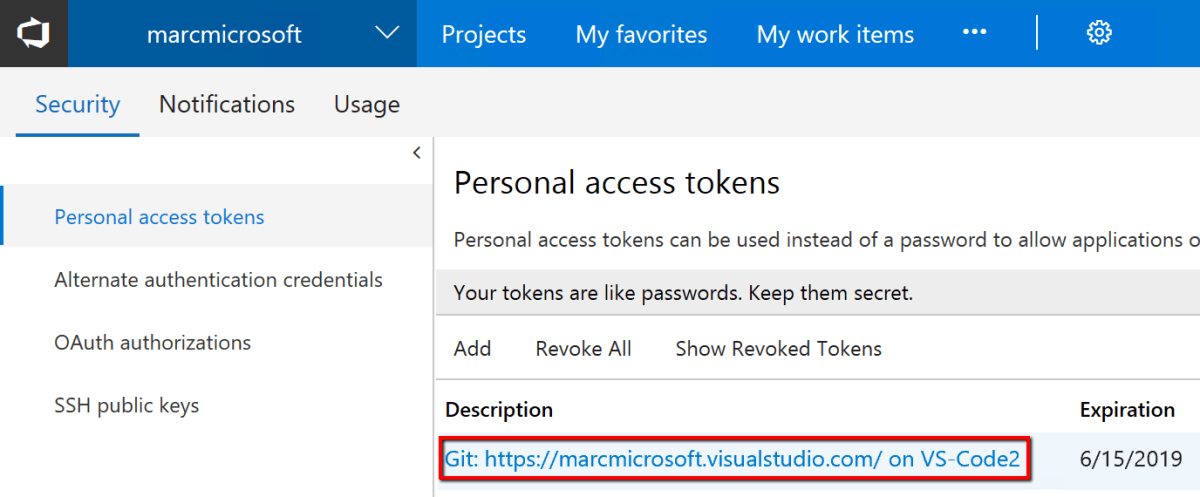Collapse the left sidebar with chevron
The image size is (1200, 497).
[x=416, y=153]
